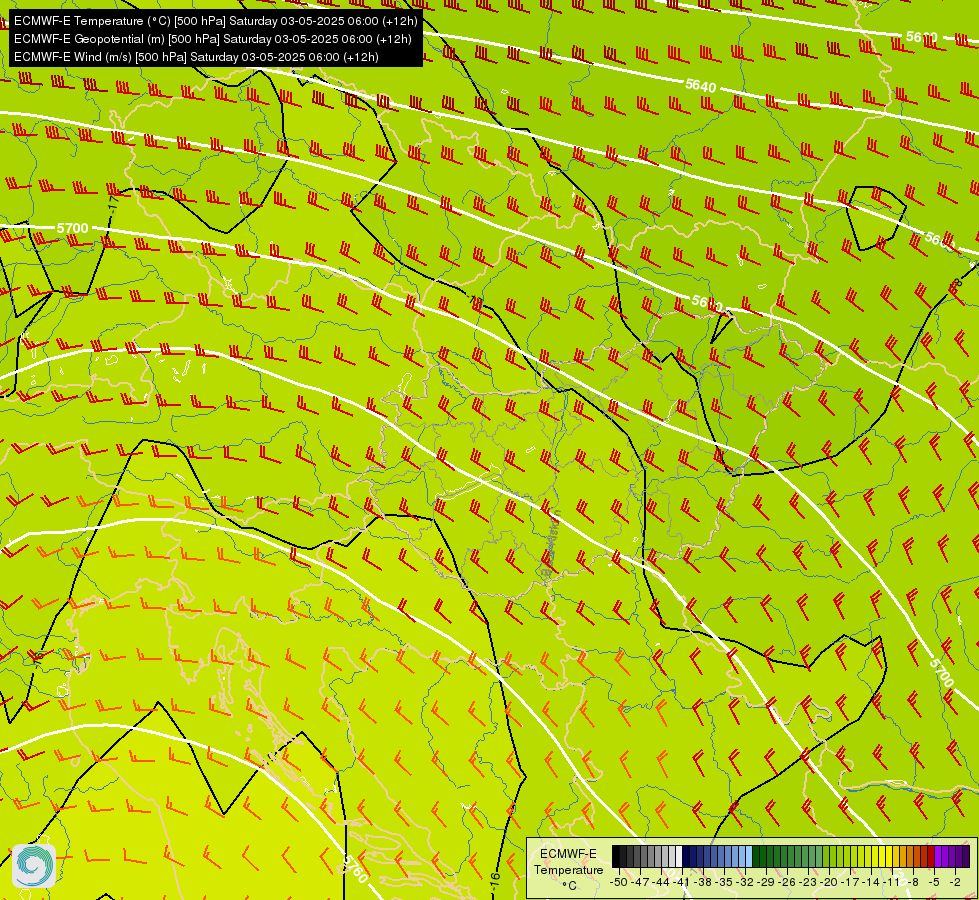Image resolution: width=979 pixels, height=900 pixels.
Task: Click the 5700 contour label at left edge
Action: 72,228
